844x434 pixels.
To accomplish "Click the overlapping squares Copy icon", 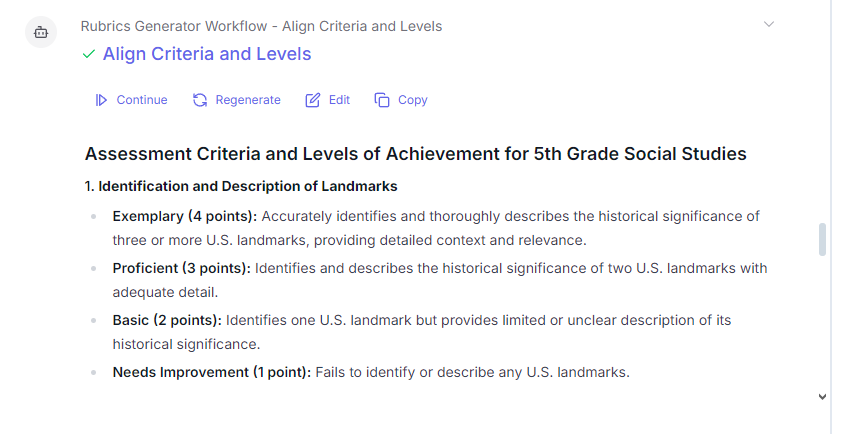I will pos(382,100).
